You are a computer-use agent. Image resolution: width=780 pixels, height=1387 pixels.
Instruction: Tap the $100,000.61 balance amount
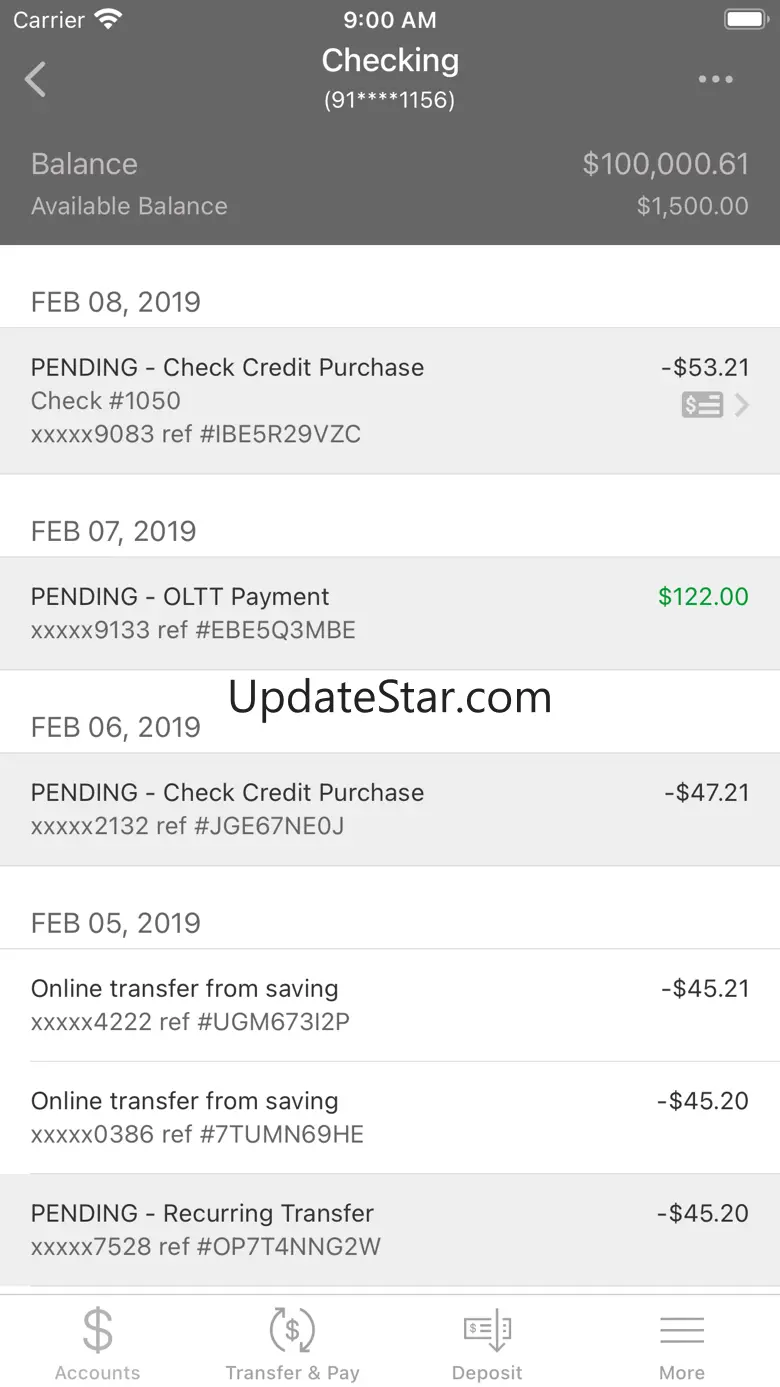665,164
